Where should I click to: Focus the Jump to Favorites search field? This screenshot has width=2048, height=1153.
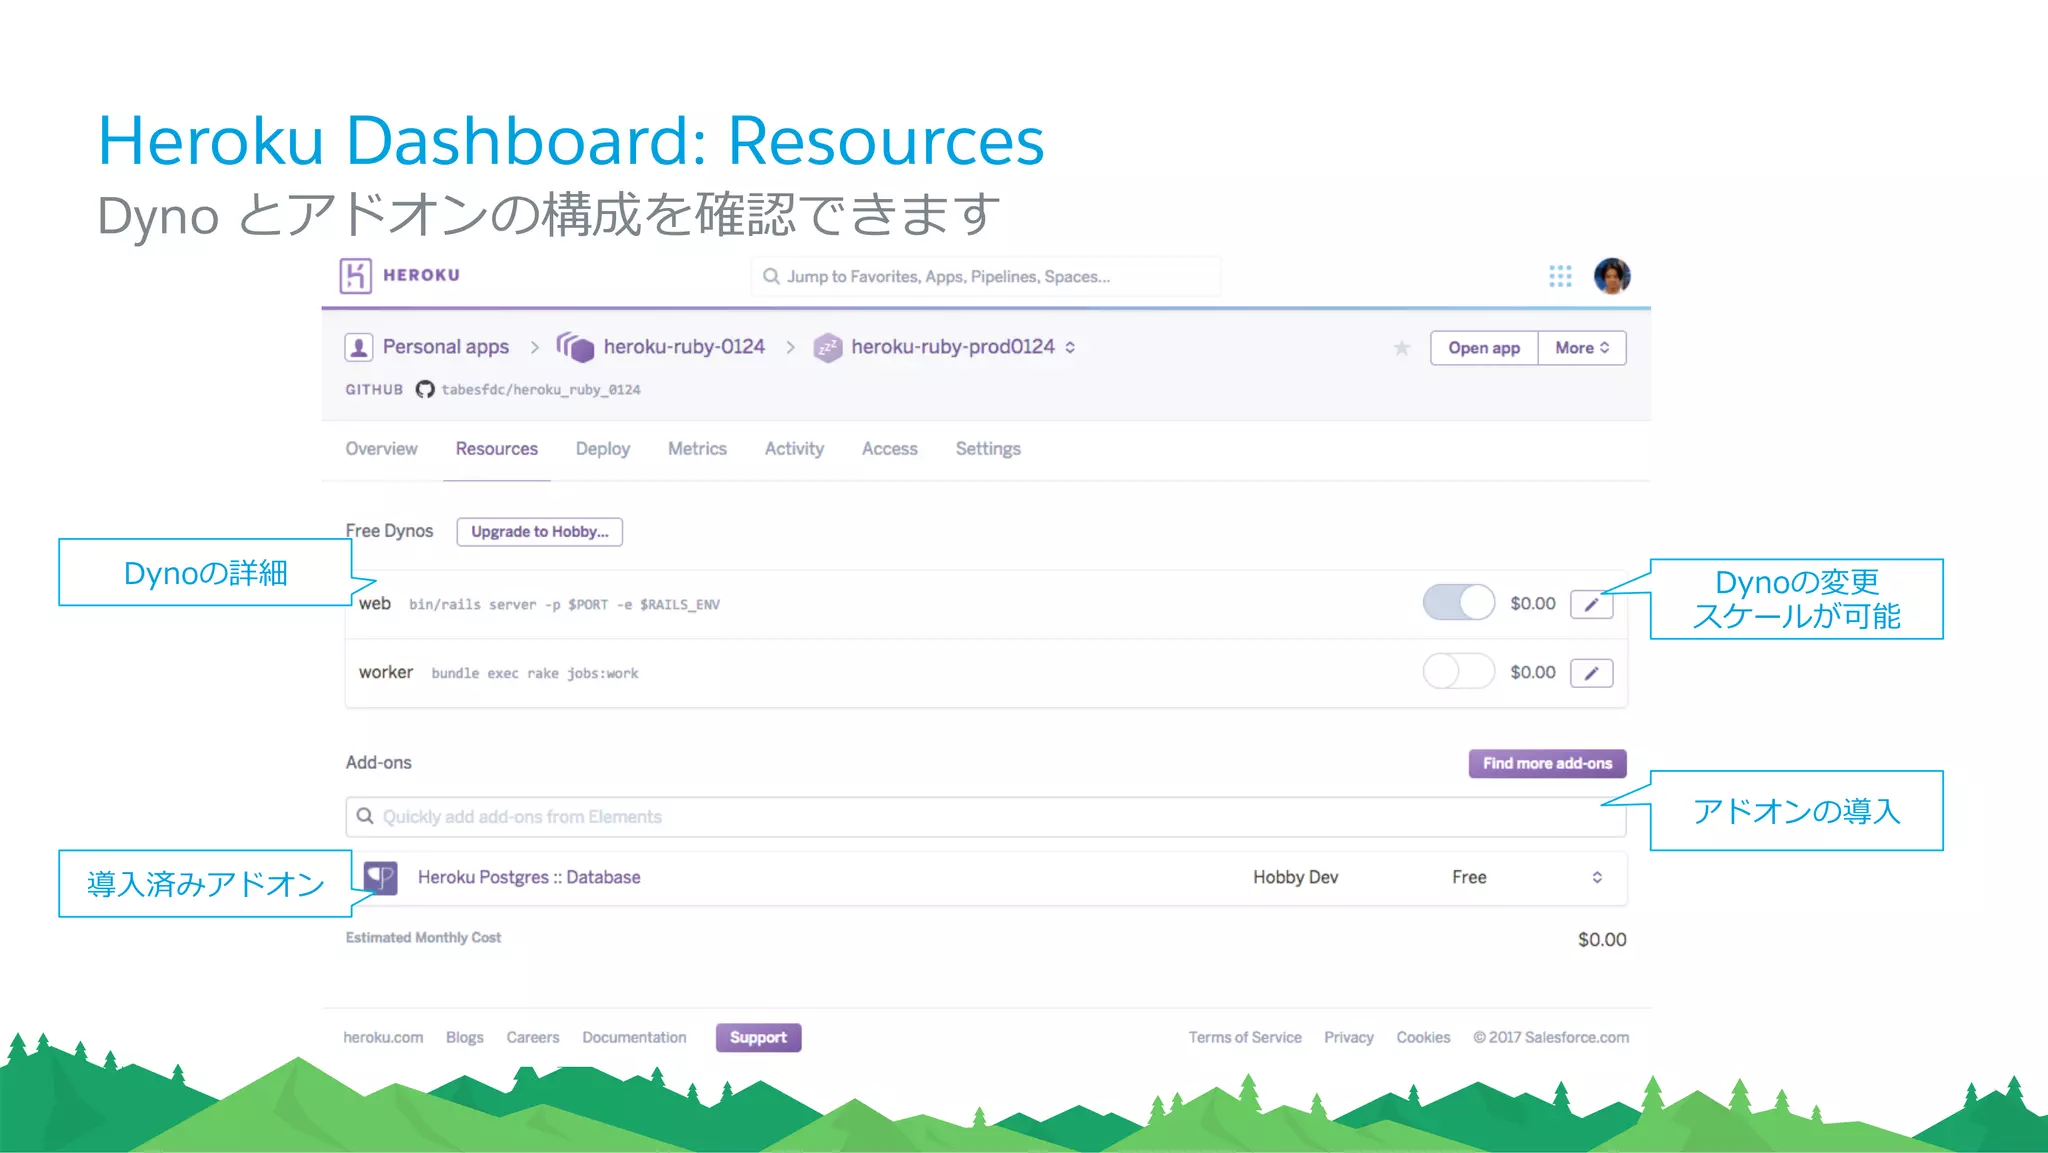click(986, 276)
